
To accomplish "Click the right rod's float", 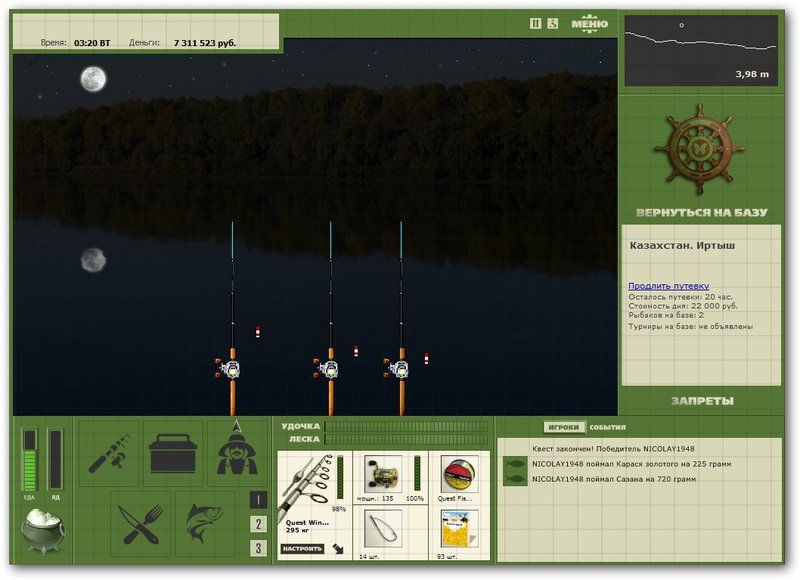I will pyautogui.click(x=427, y=358).
